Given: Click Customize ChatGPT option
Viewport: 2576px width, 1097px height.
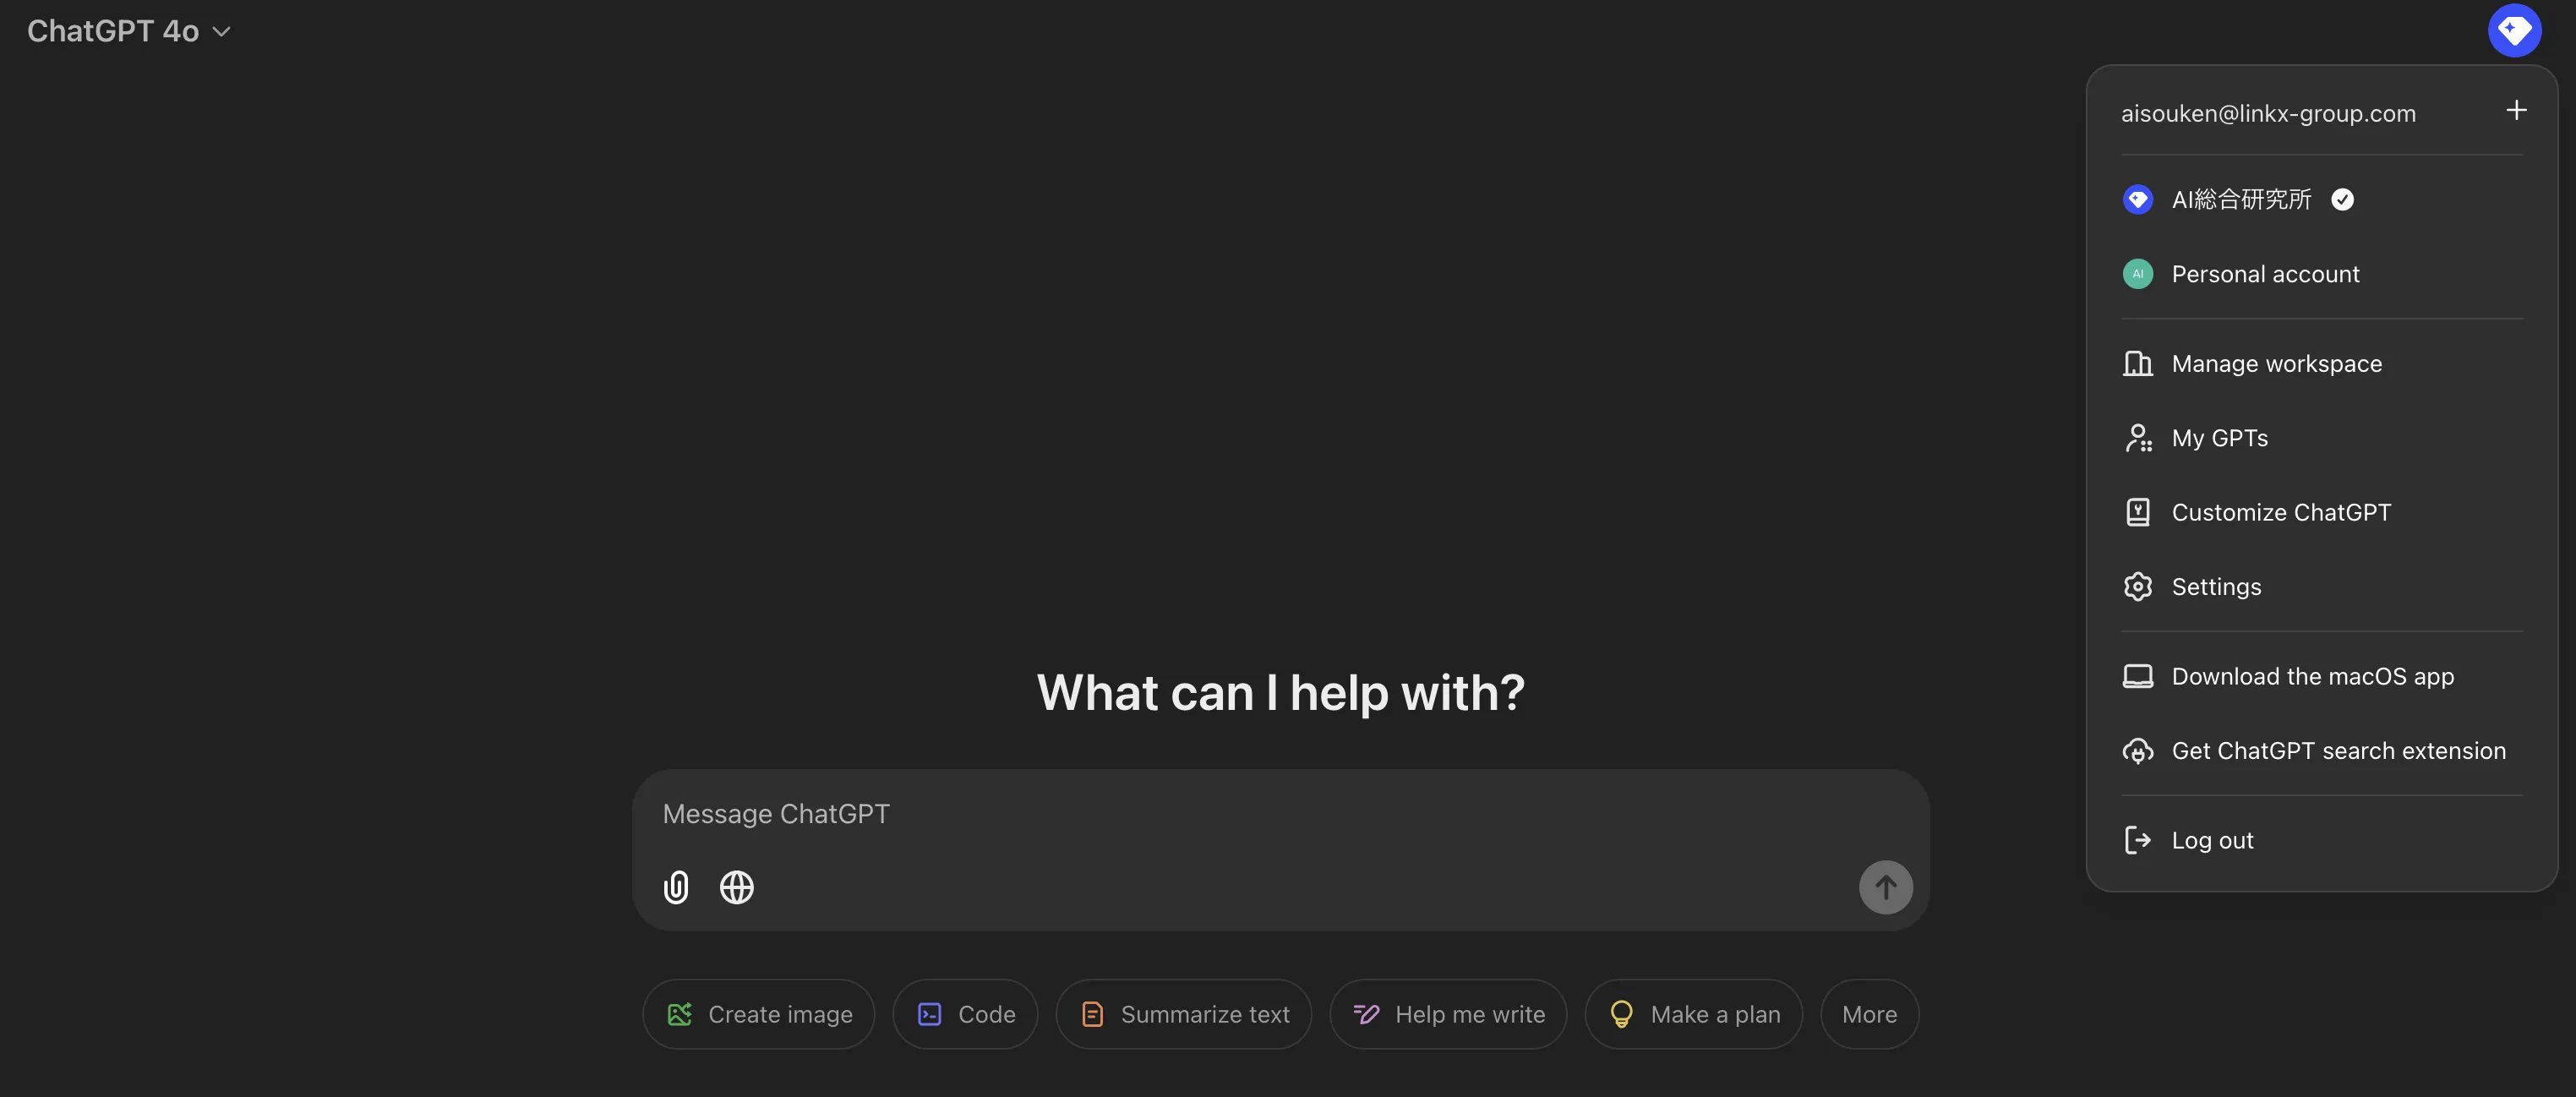Looking at the screenshot, I should tap(2282, 510).
